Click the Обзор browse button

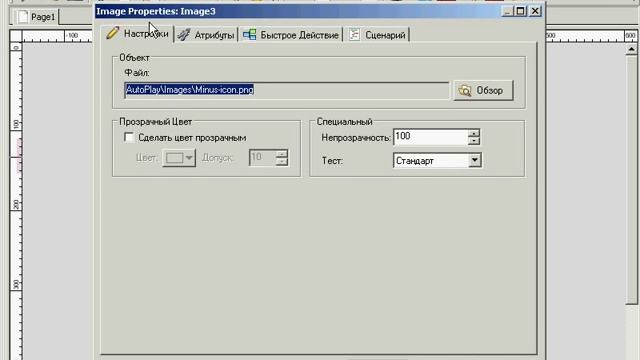coord(483,90)
